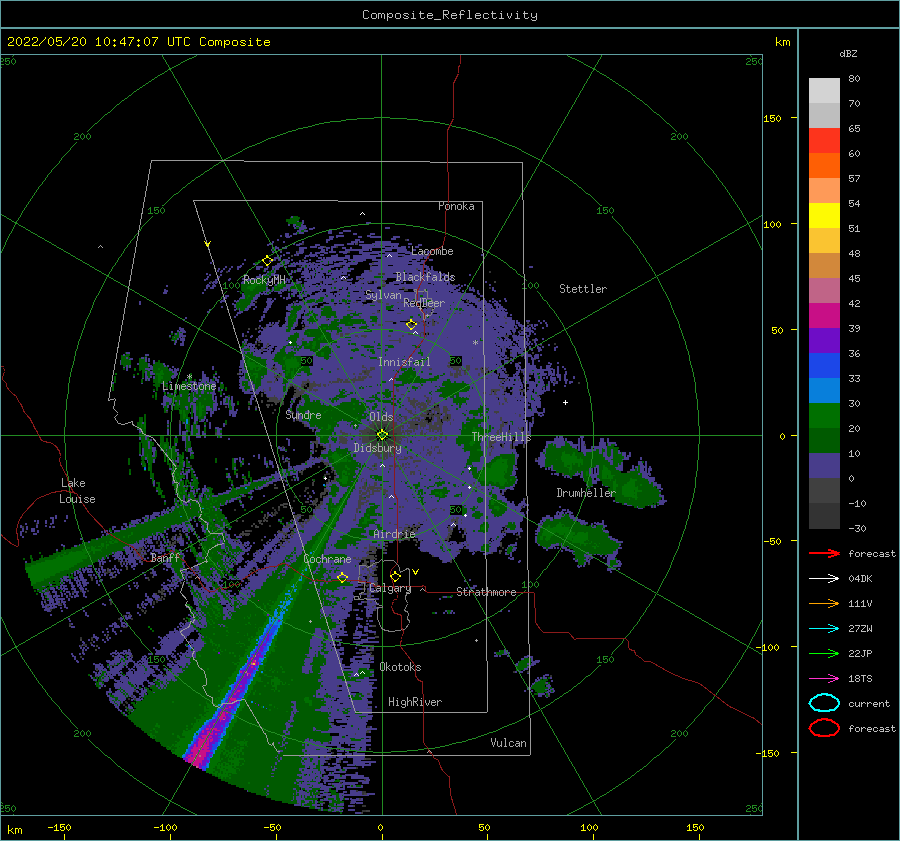Click the yellow diamond marker near RockyMH
The height and width of the screenshot is (841, 900).
(267, 261)
